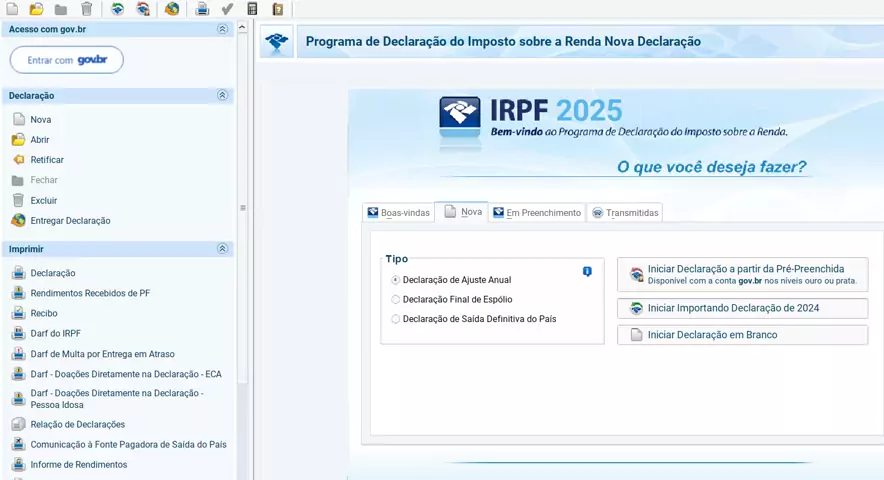Click the printer toolbar icon
Viewport: 884px width, 480px height.
[202, 8]
